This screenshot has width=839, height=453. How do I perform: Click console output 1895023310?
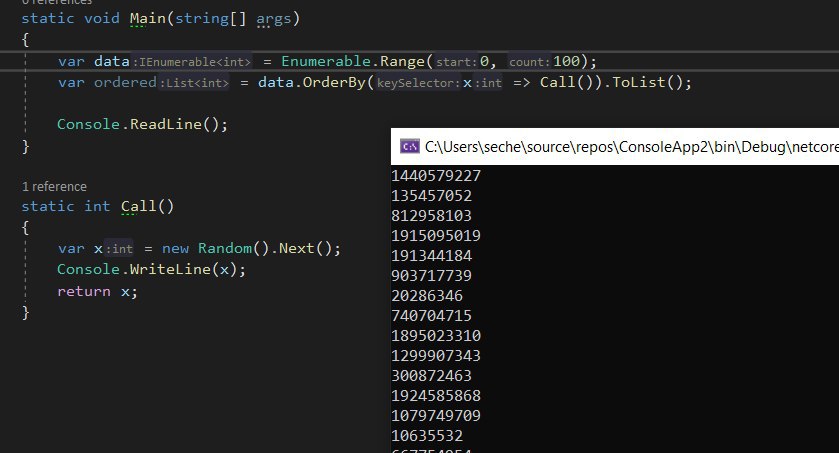pyautogui.click(x=436, y=336)
